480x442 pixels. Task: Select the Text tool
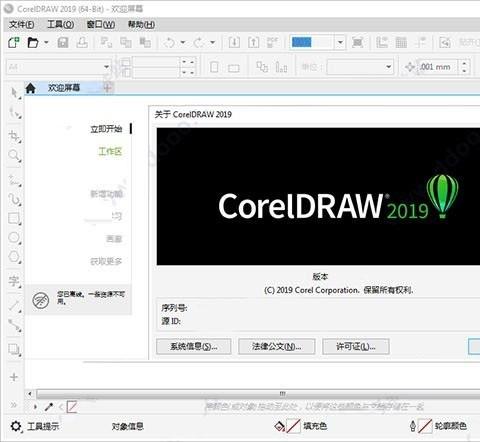14,281
